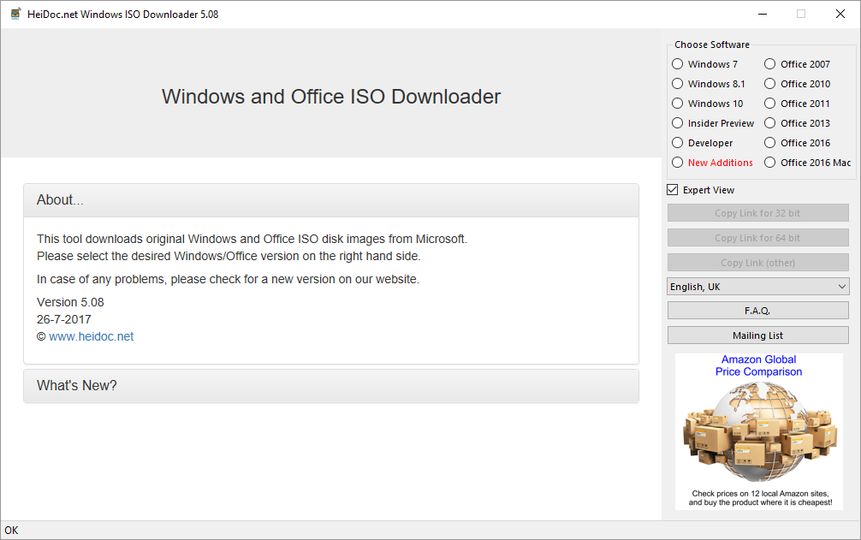Minimize the ISO Downloader window

(762, 14)
